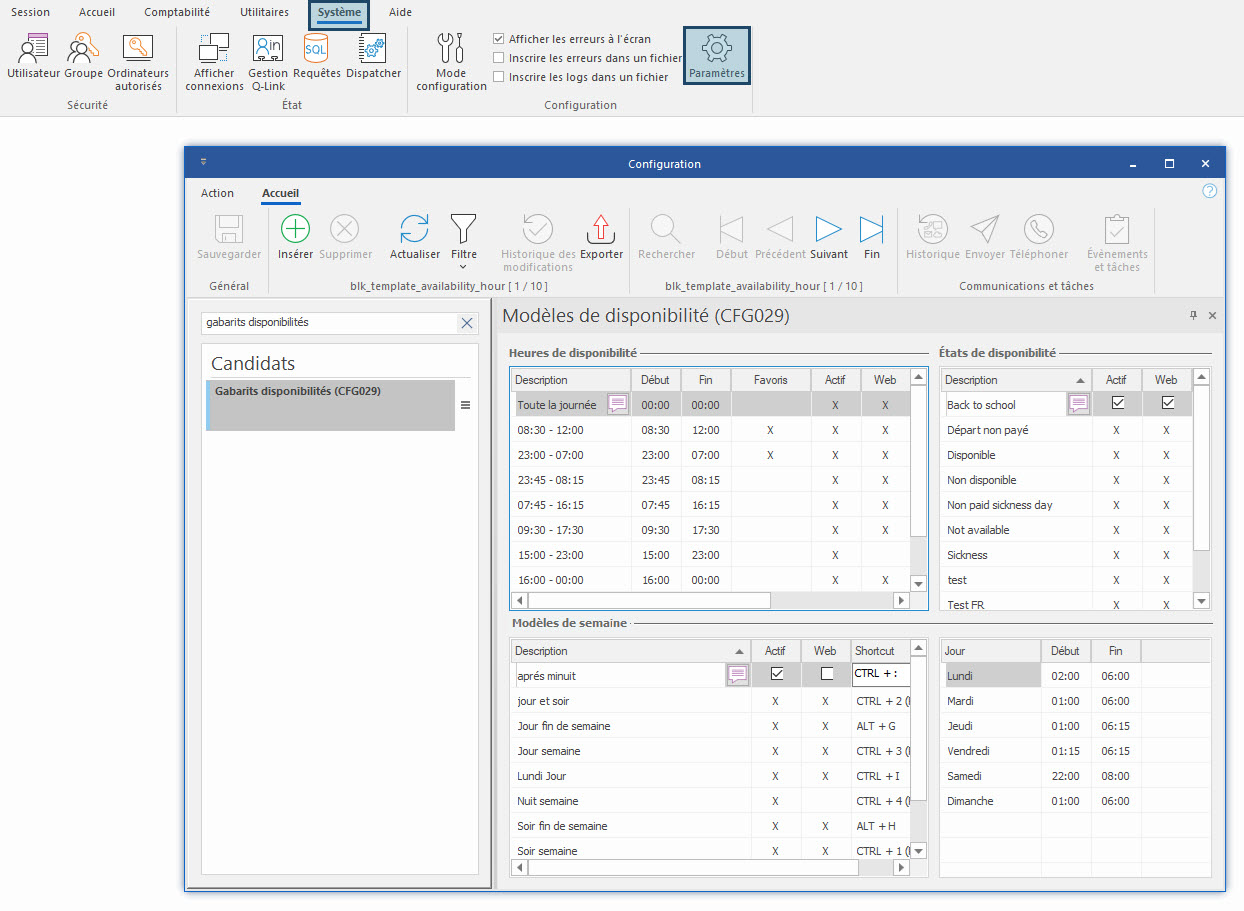
Task: Select the 'Jour fin de semaine' row
Action: [x=564, y=726]
